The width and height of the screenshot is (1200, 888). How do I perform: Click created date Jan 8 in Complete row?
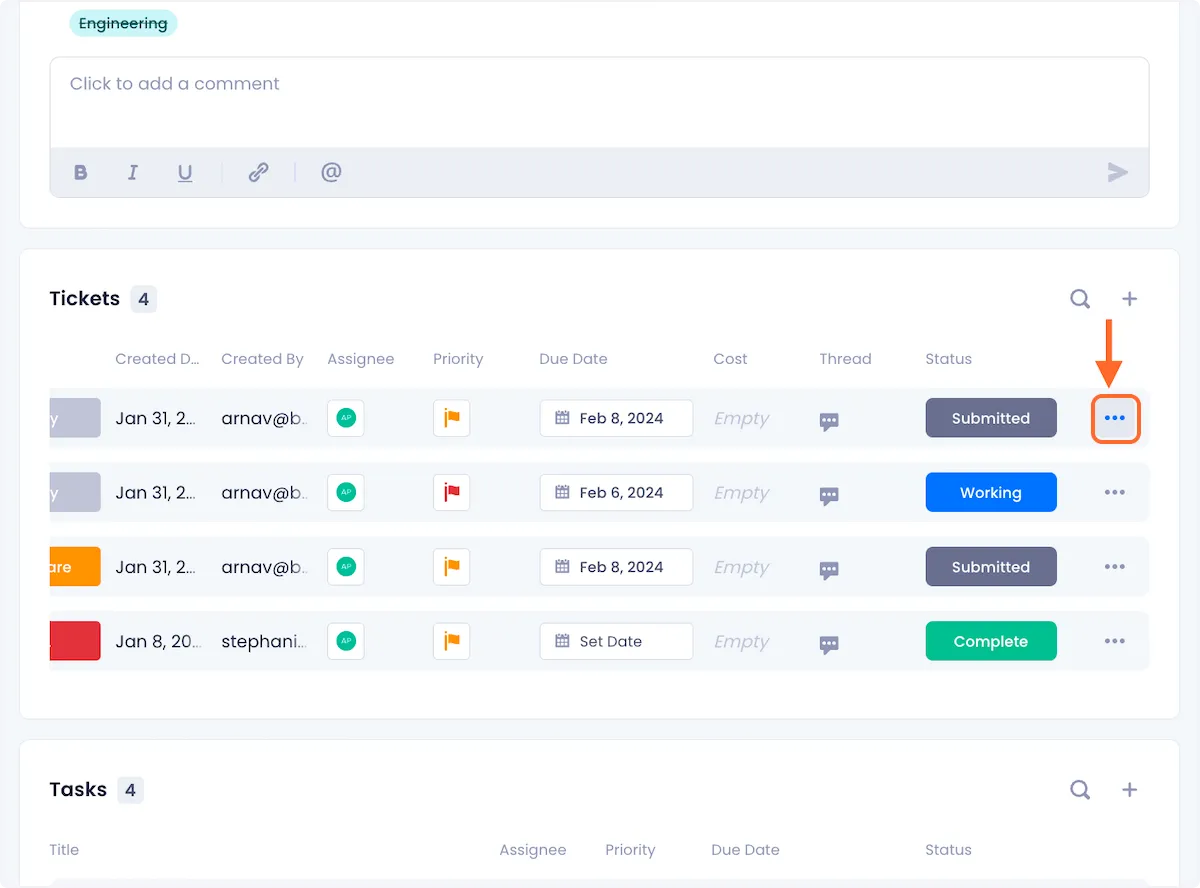(158, 641)
